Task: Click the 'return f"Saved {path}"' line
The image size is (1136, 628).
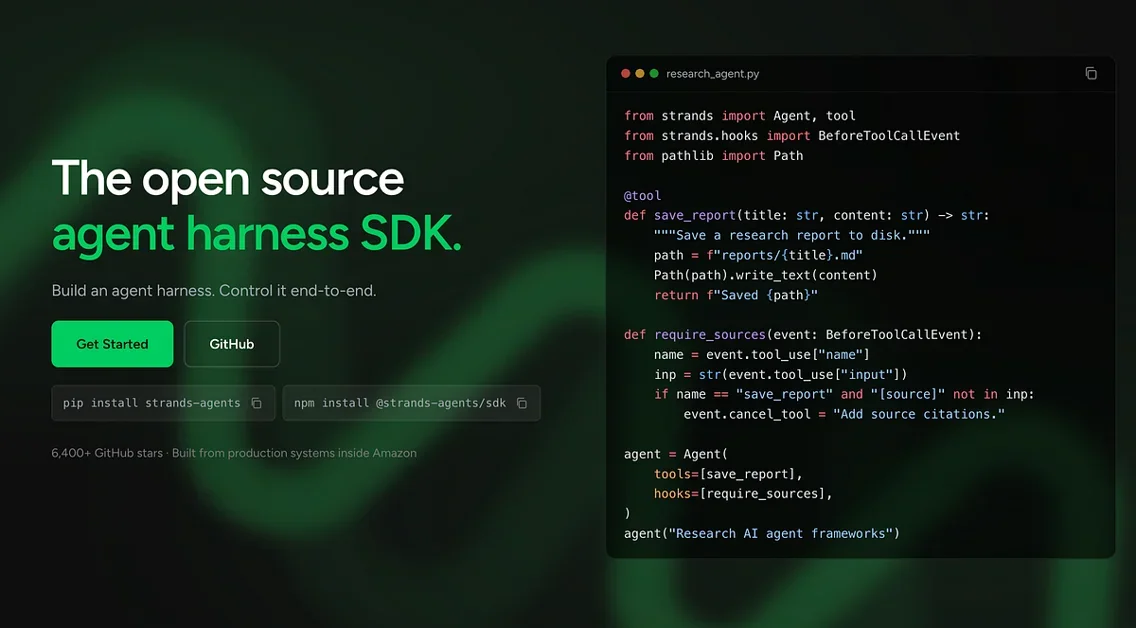Action: pos(735,295)
